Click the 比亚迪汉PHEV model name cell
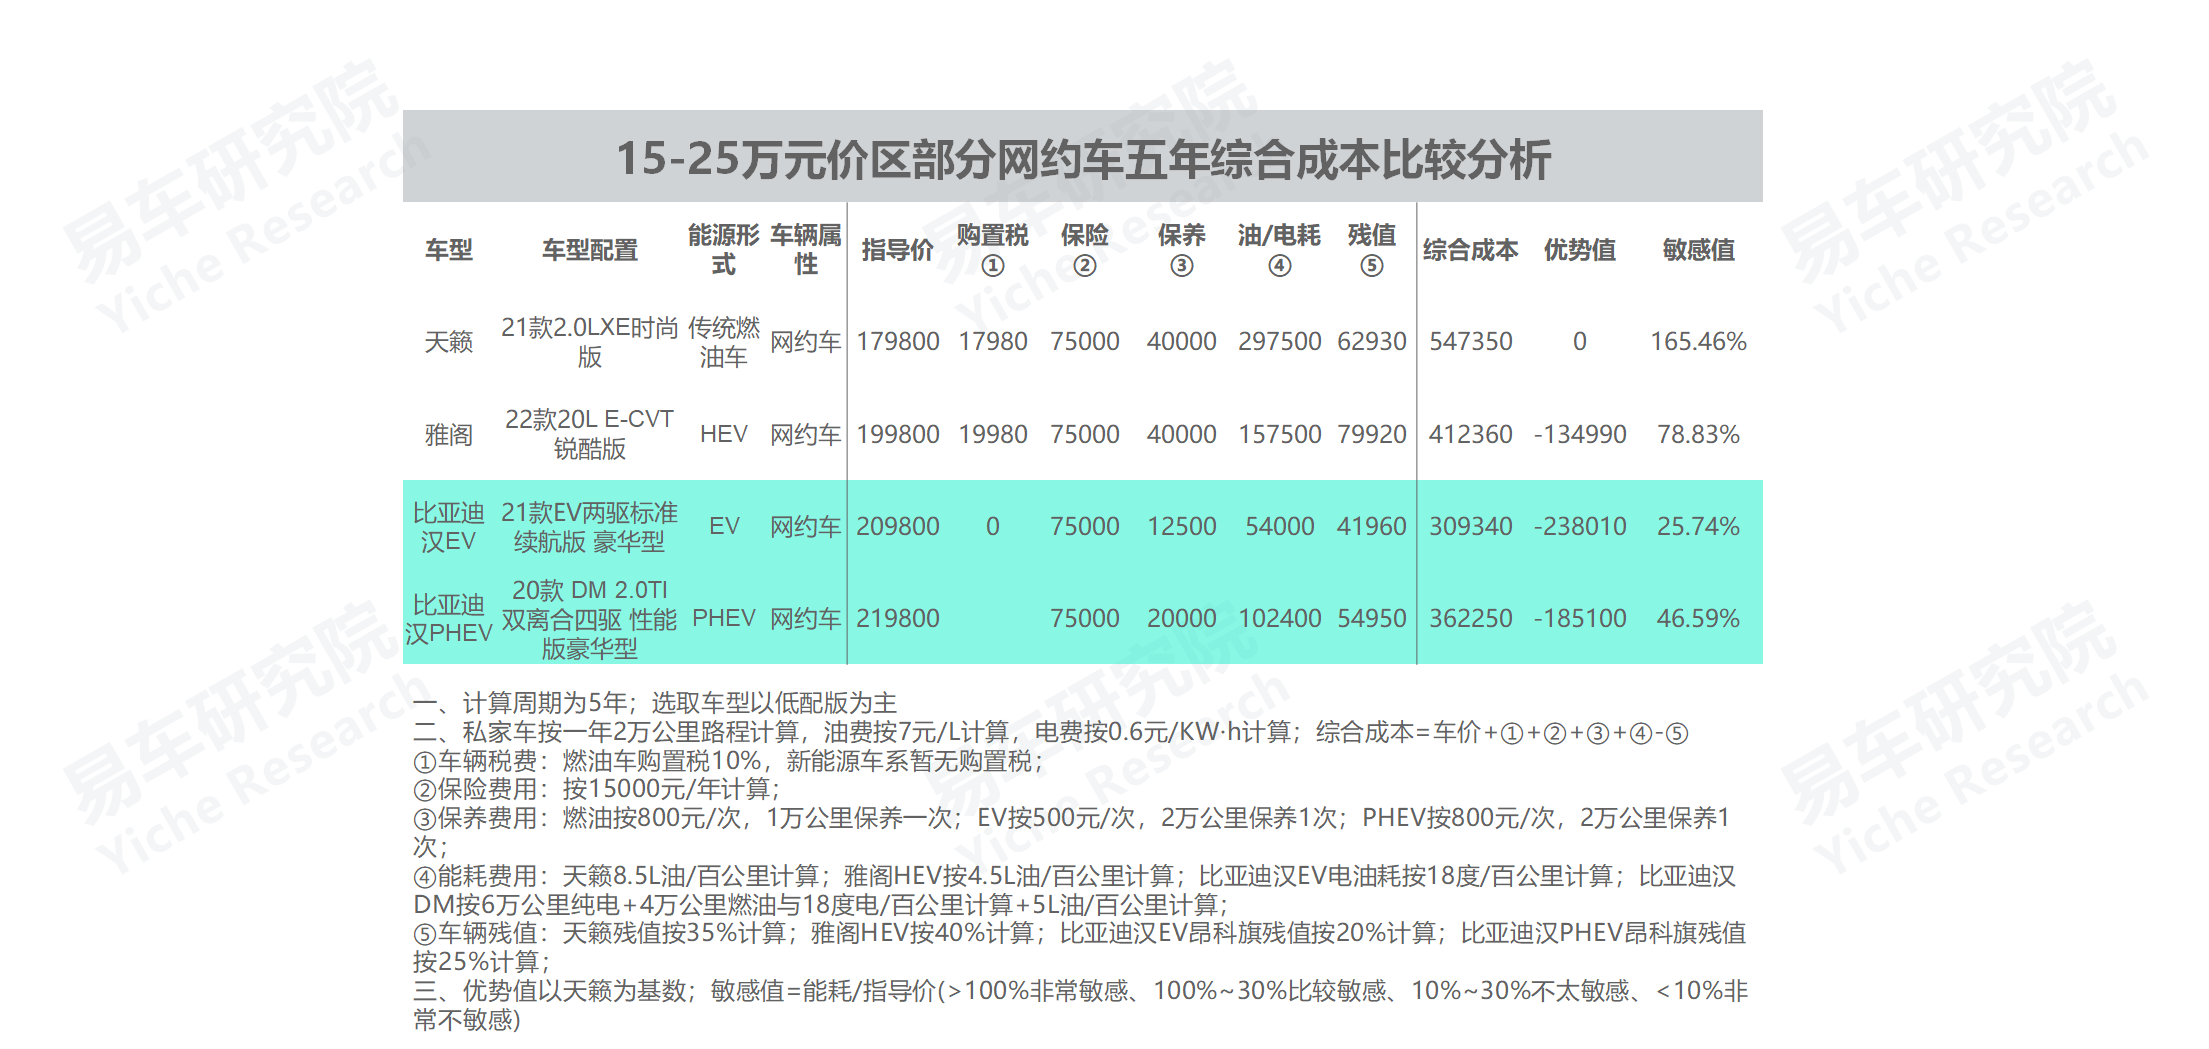This screenshot has width=2209, height=1049. point(448,619)
